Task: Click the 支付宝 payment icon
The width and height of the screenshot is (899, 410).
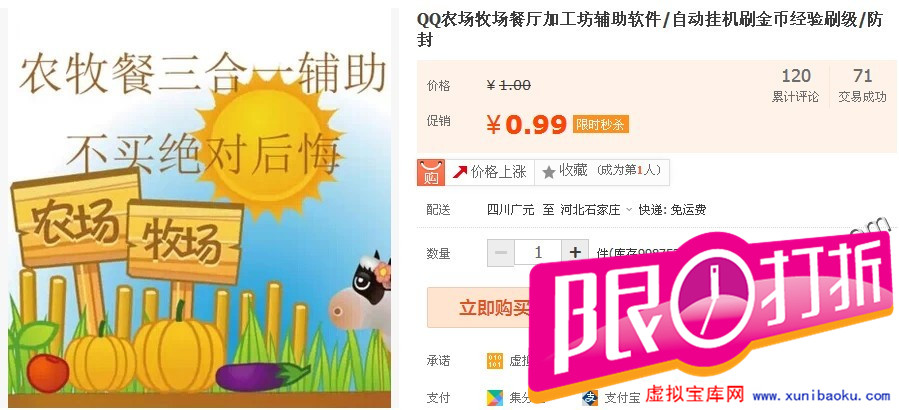Action: click(590, 397)
